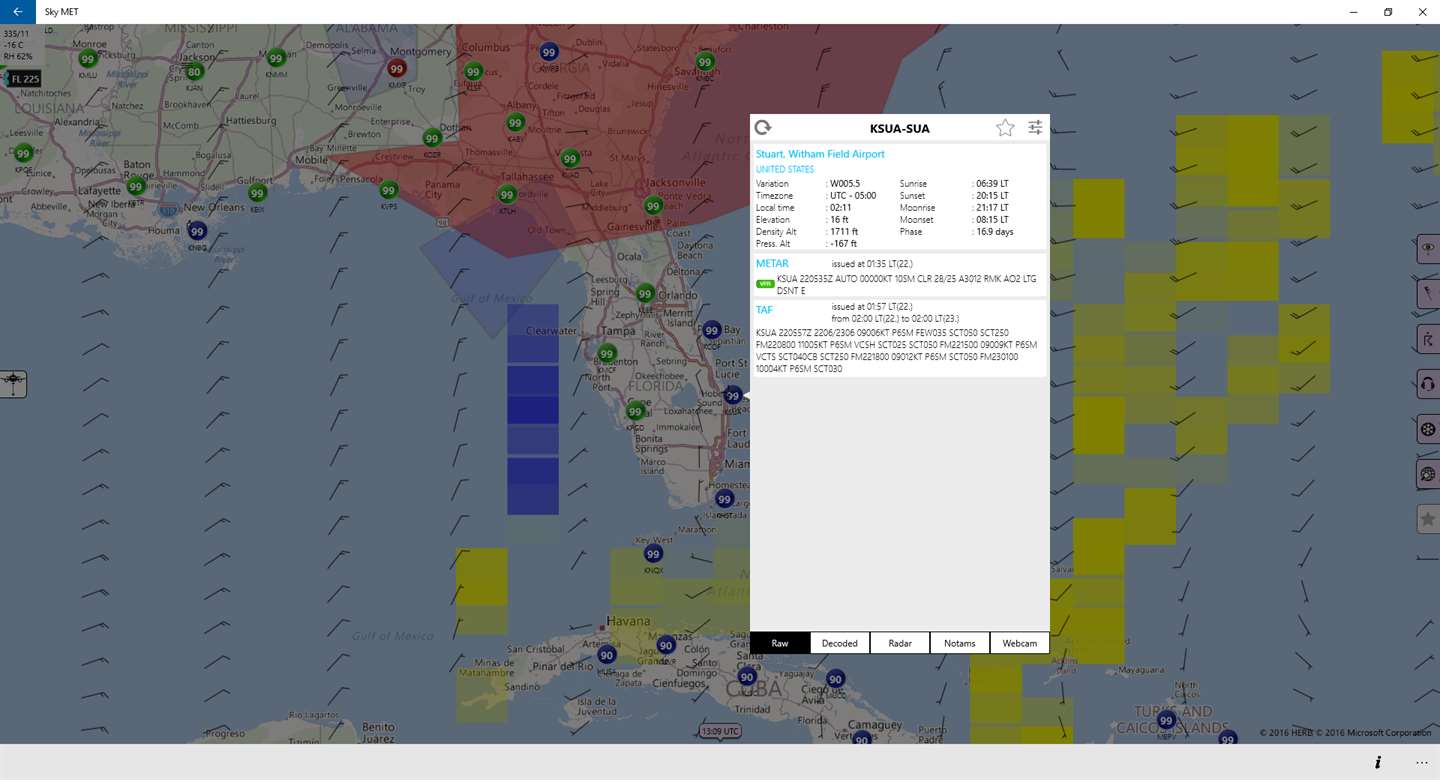Click the Moonrise value 21:17 LT
1440x780 pixels.
pyautogui.click(x=992, y=208)
